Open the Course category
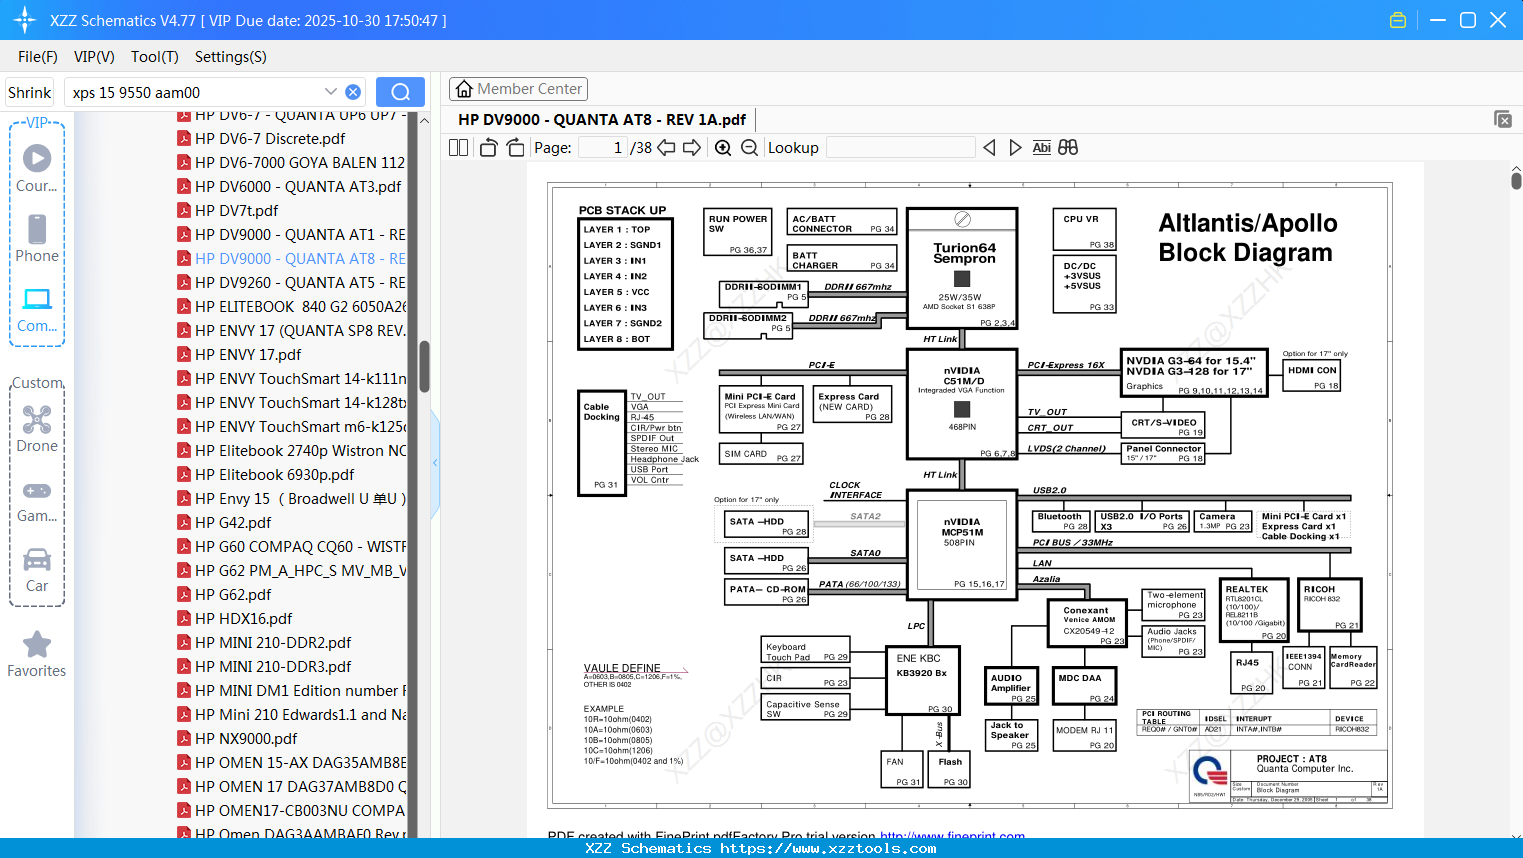The height and width of the screenshot is (858, 1523). 37,169
